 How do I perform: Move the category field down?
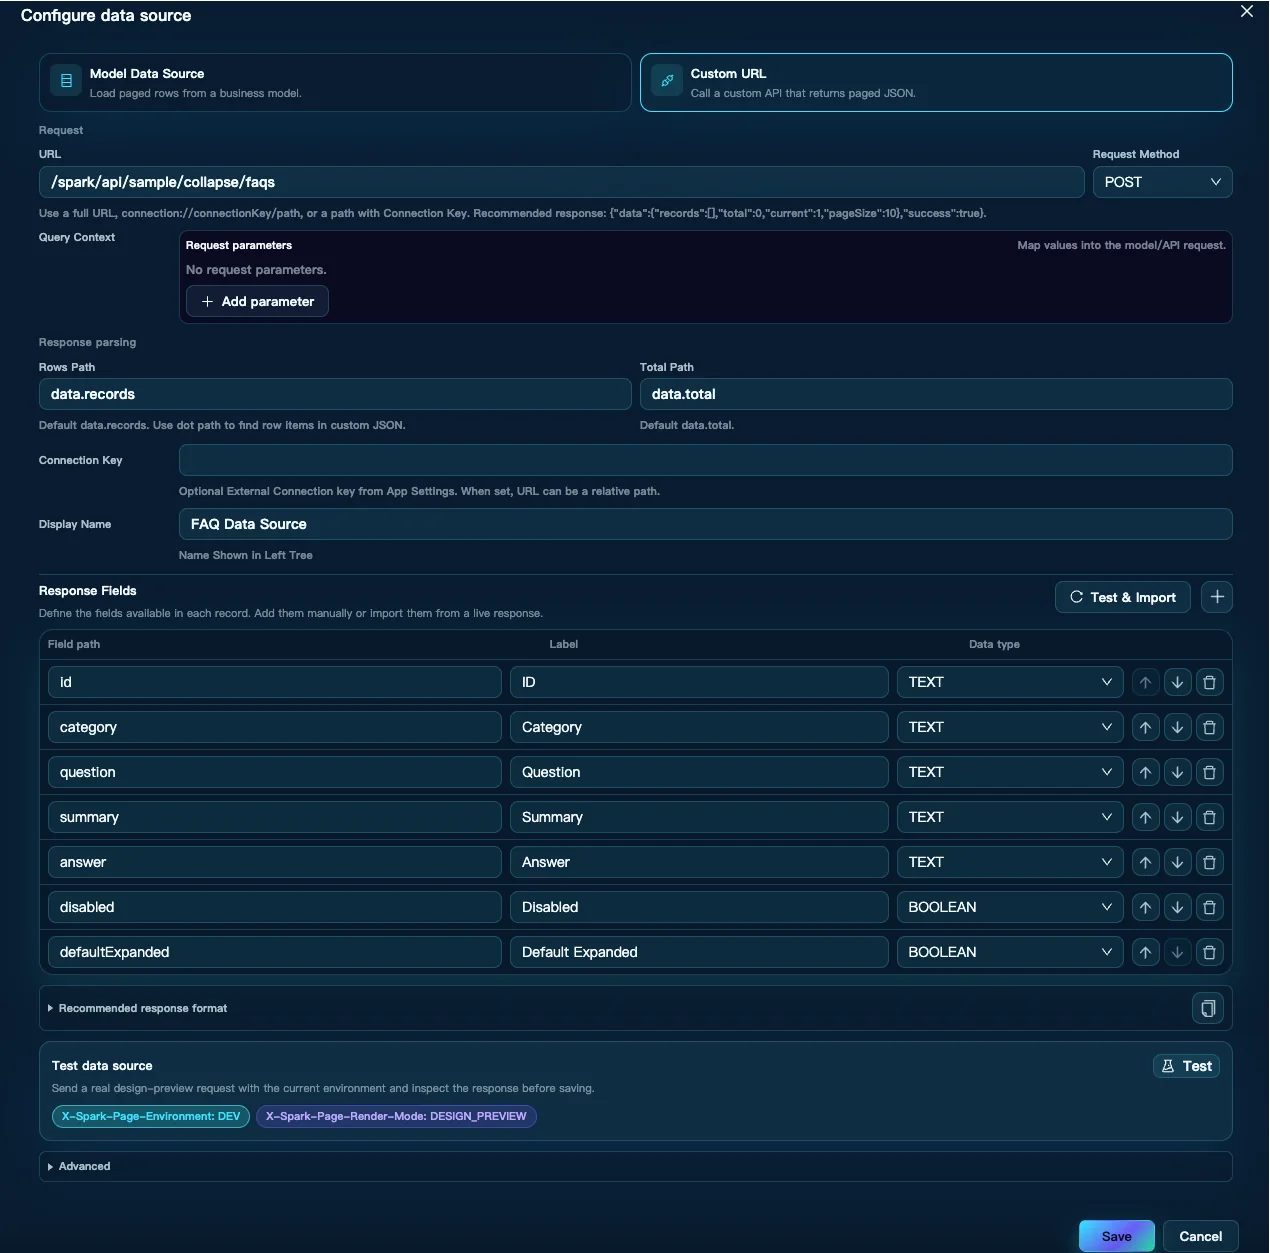[x=1177, y=727]
